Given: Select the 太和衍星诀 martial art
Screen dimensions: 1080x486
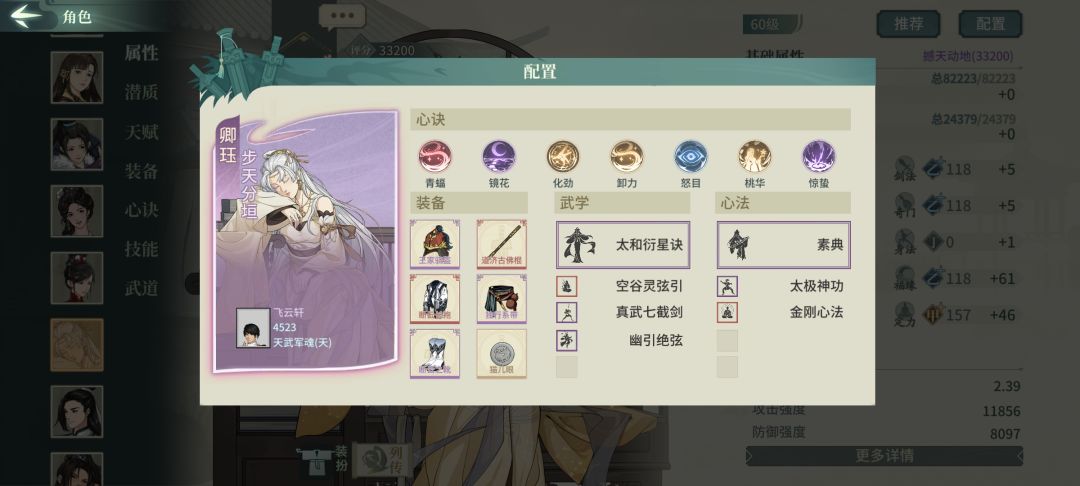Looking at the screenshot, I should point(623,244).
